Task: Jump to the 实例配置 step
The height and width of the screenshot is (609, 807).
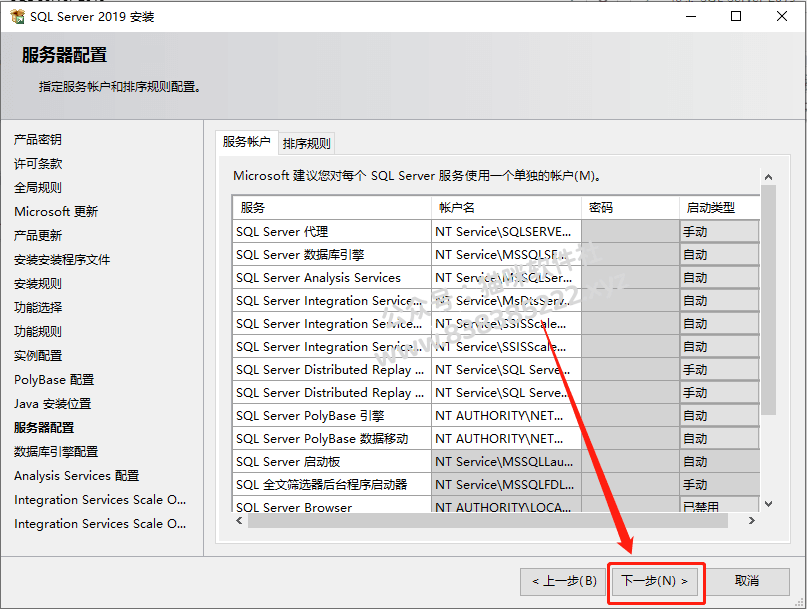Action: point(38,356)
